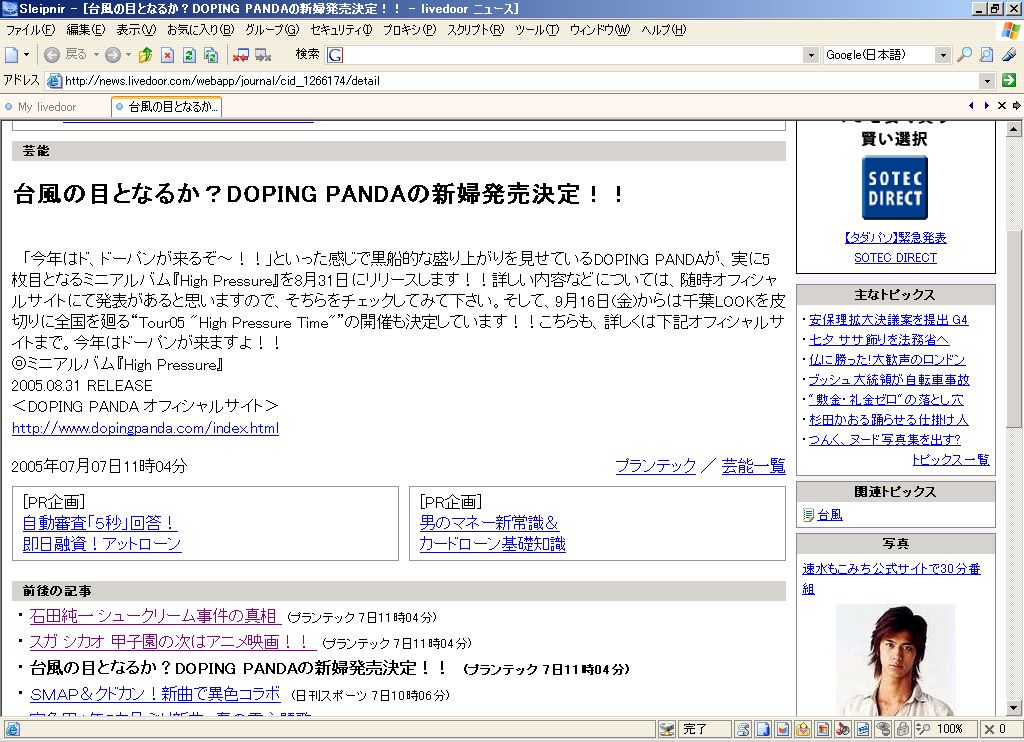Go up one level with folder arrow icon

[146, 55]
